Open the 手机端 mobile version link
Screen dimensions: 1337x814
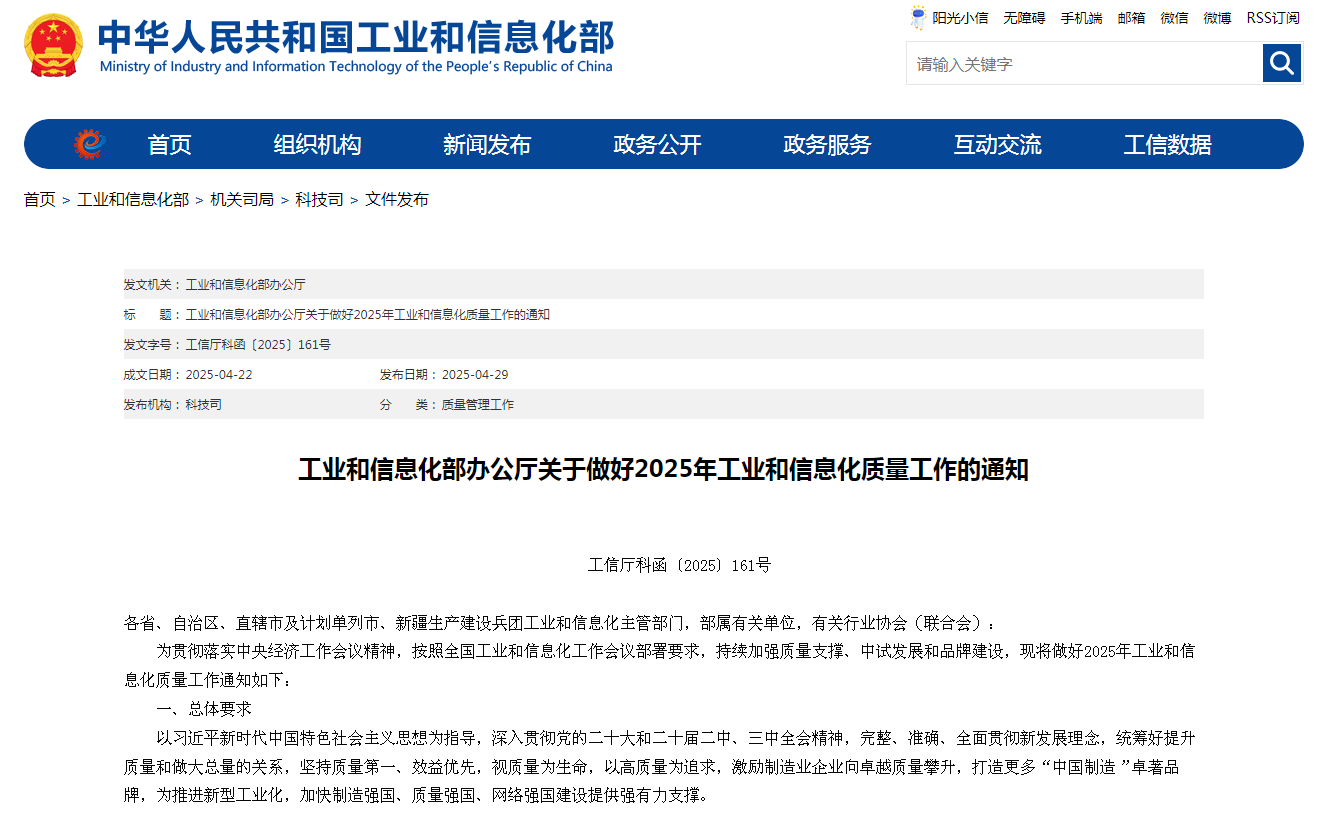(x=1081, y=18)
